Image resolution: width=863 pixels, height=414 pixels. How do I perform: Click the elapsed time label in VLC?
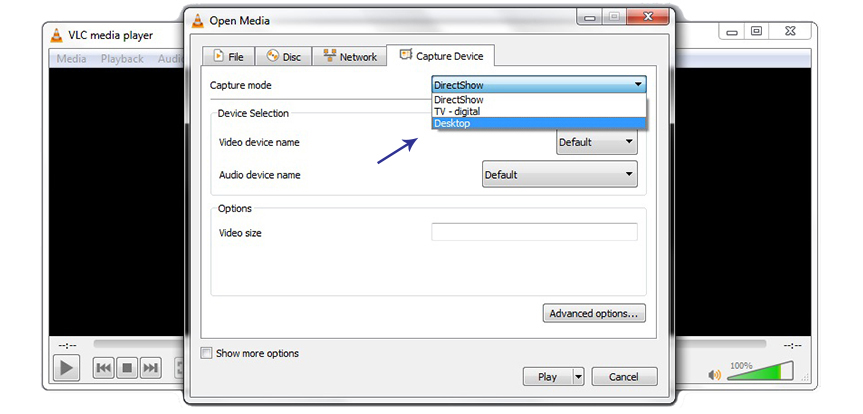[68, 345]
